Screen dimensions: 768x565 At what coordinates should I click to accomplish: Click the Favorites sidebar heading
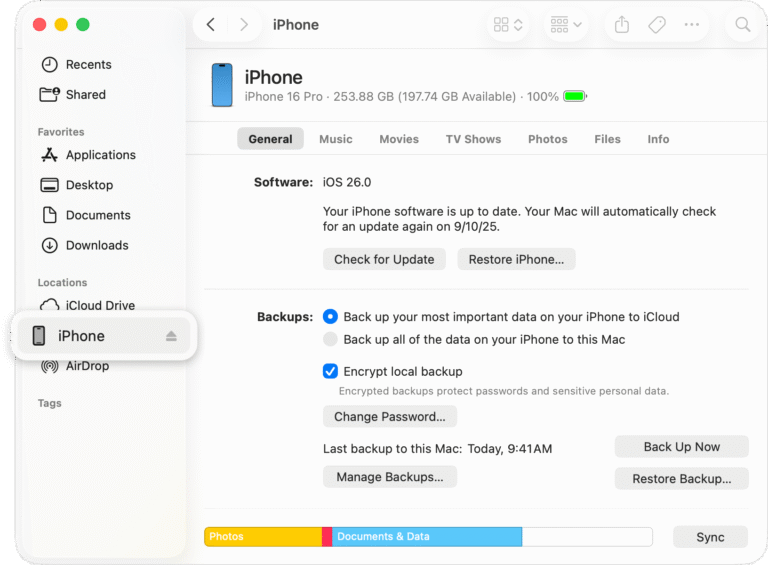(61, 132)
